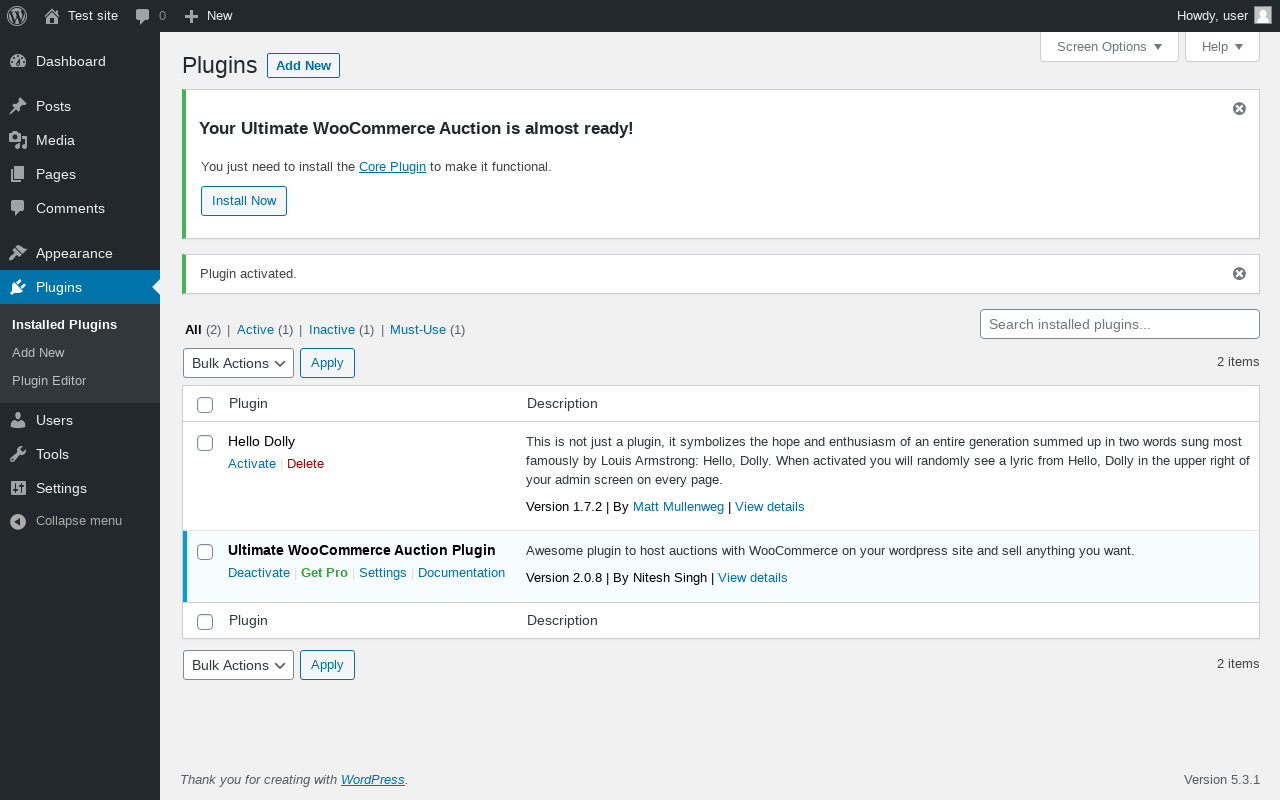The height and width of the screenshot is (800, 1280).
Task: Click the Install Now button
Action: pos(244,201)
